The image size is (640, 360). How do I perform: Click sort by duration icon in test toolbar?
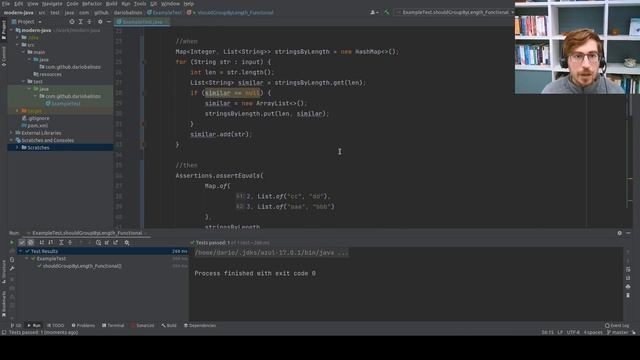click(51, 242)
